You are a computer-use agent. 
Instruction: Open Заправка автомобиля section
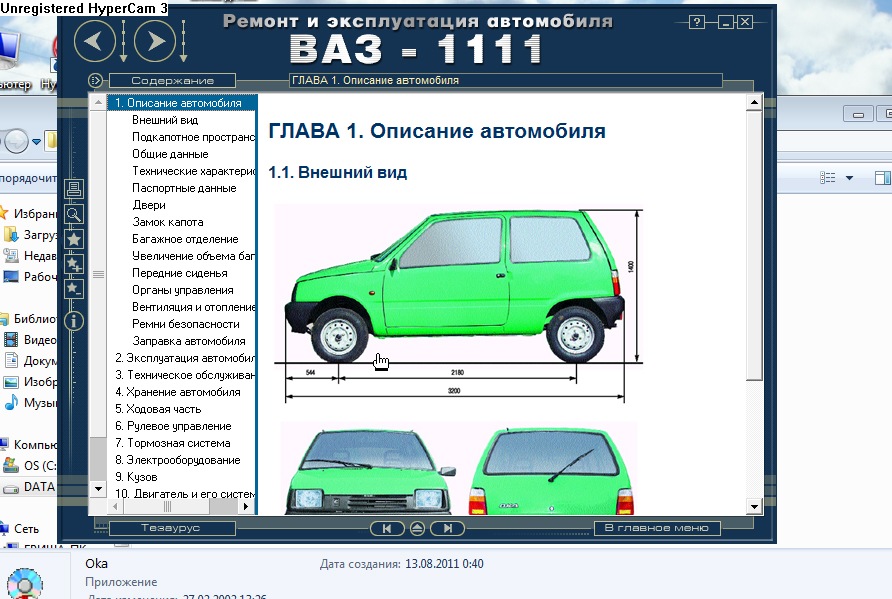pyautogui.click(x=189, y=341)
